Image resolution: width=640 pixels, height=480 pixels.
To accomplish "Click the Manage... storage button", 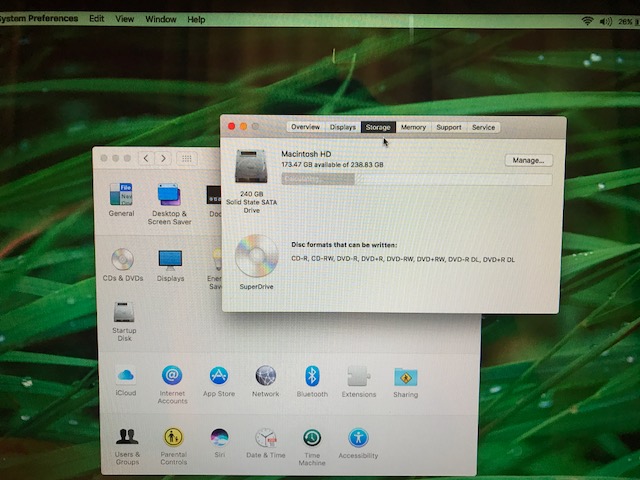I will tap(527, 160).
